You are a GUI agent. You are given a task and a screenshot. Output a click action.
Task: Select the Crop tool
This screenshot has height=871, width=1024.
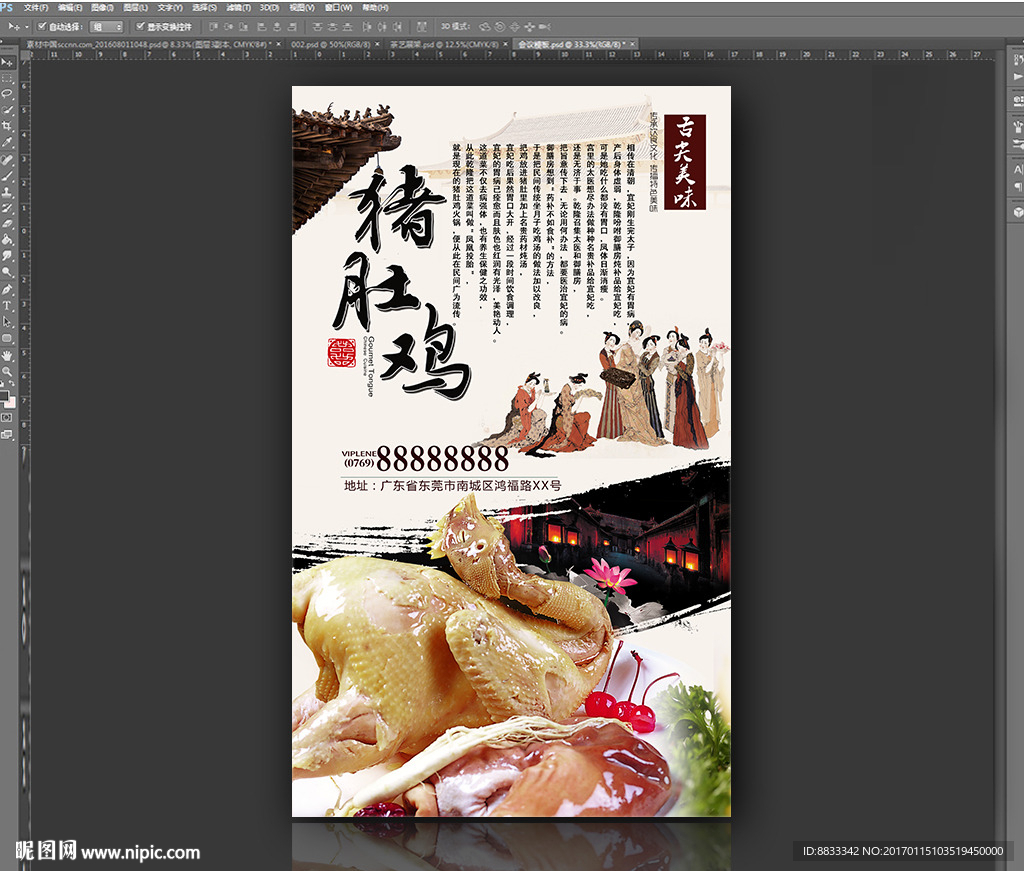(7, 127)
